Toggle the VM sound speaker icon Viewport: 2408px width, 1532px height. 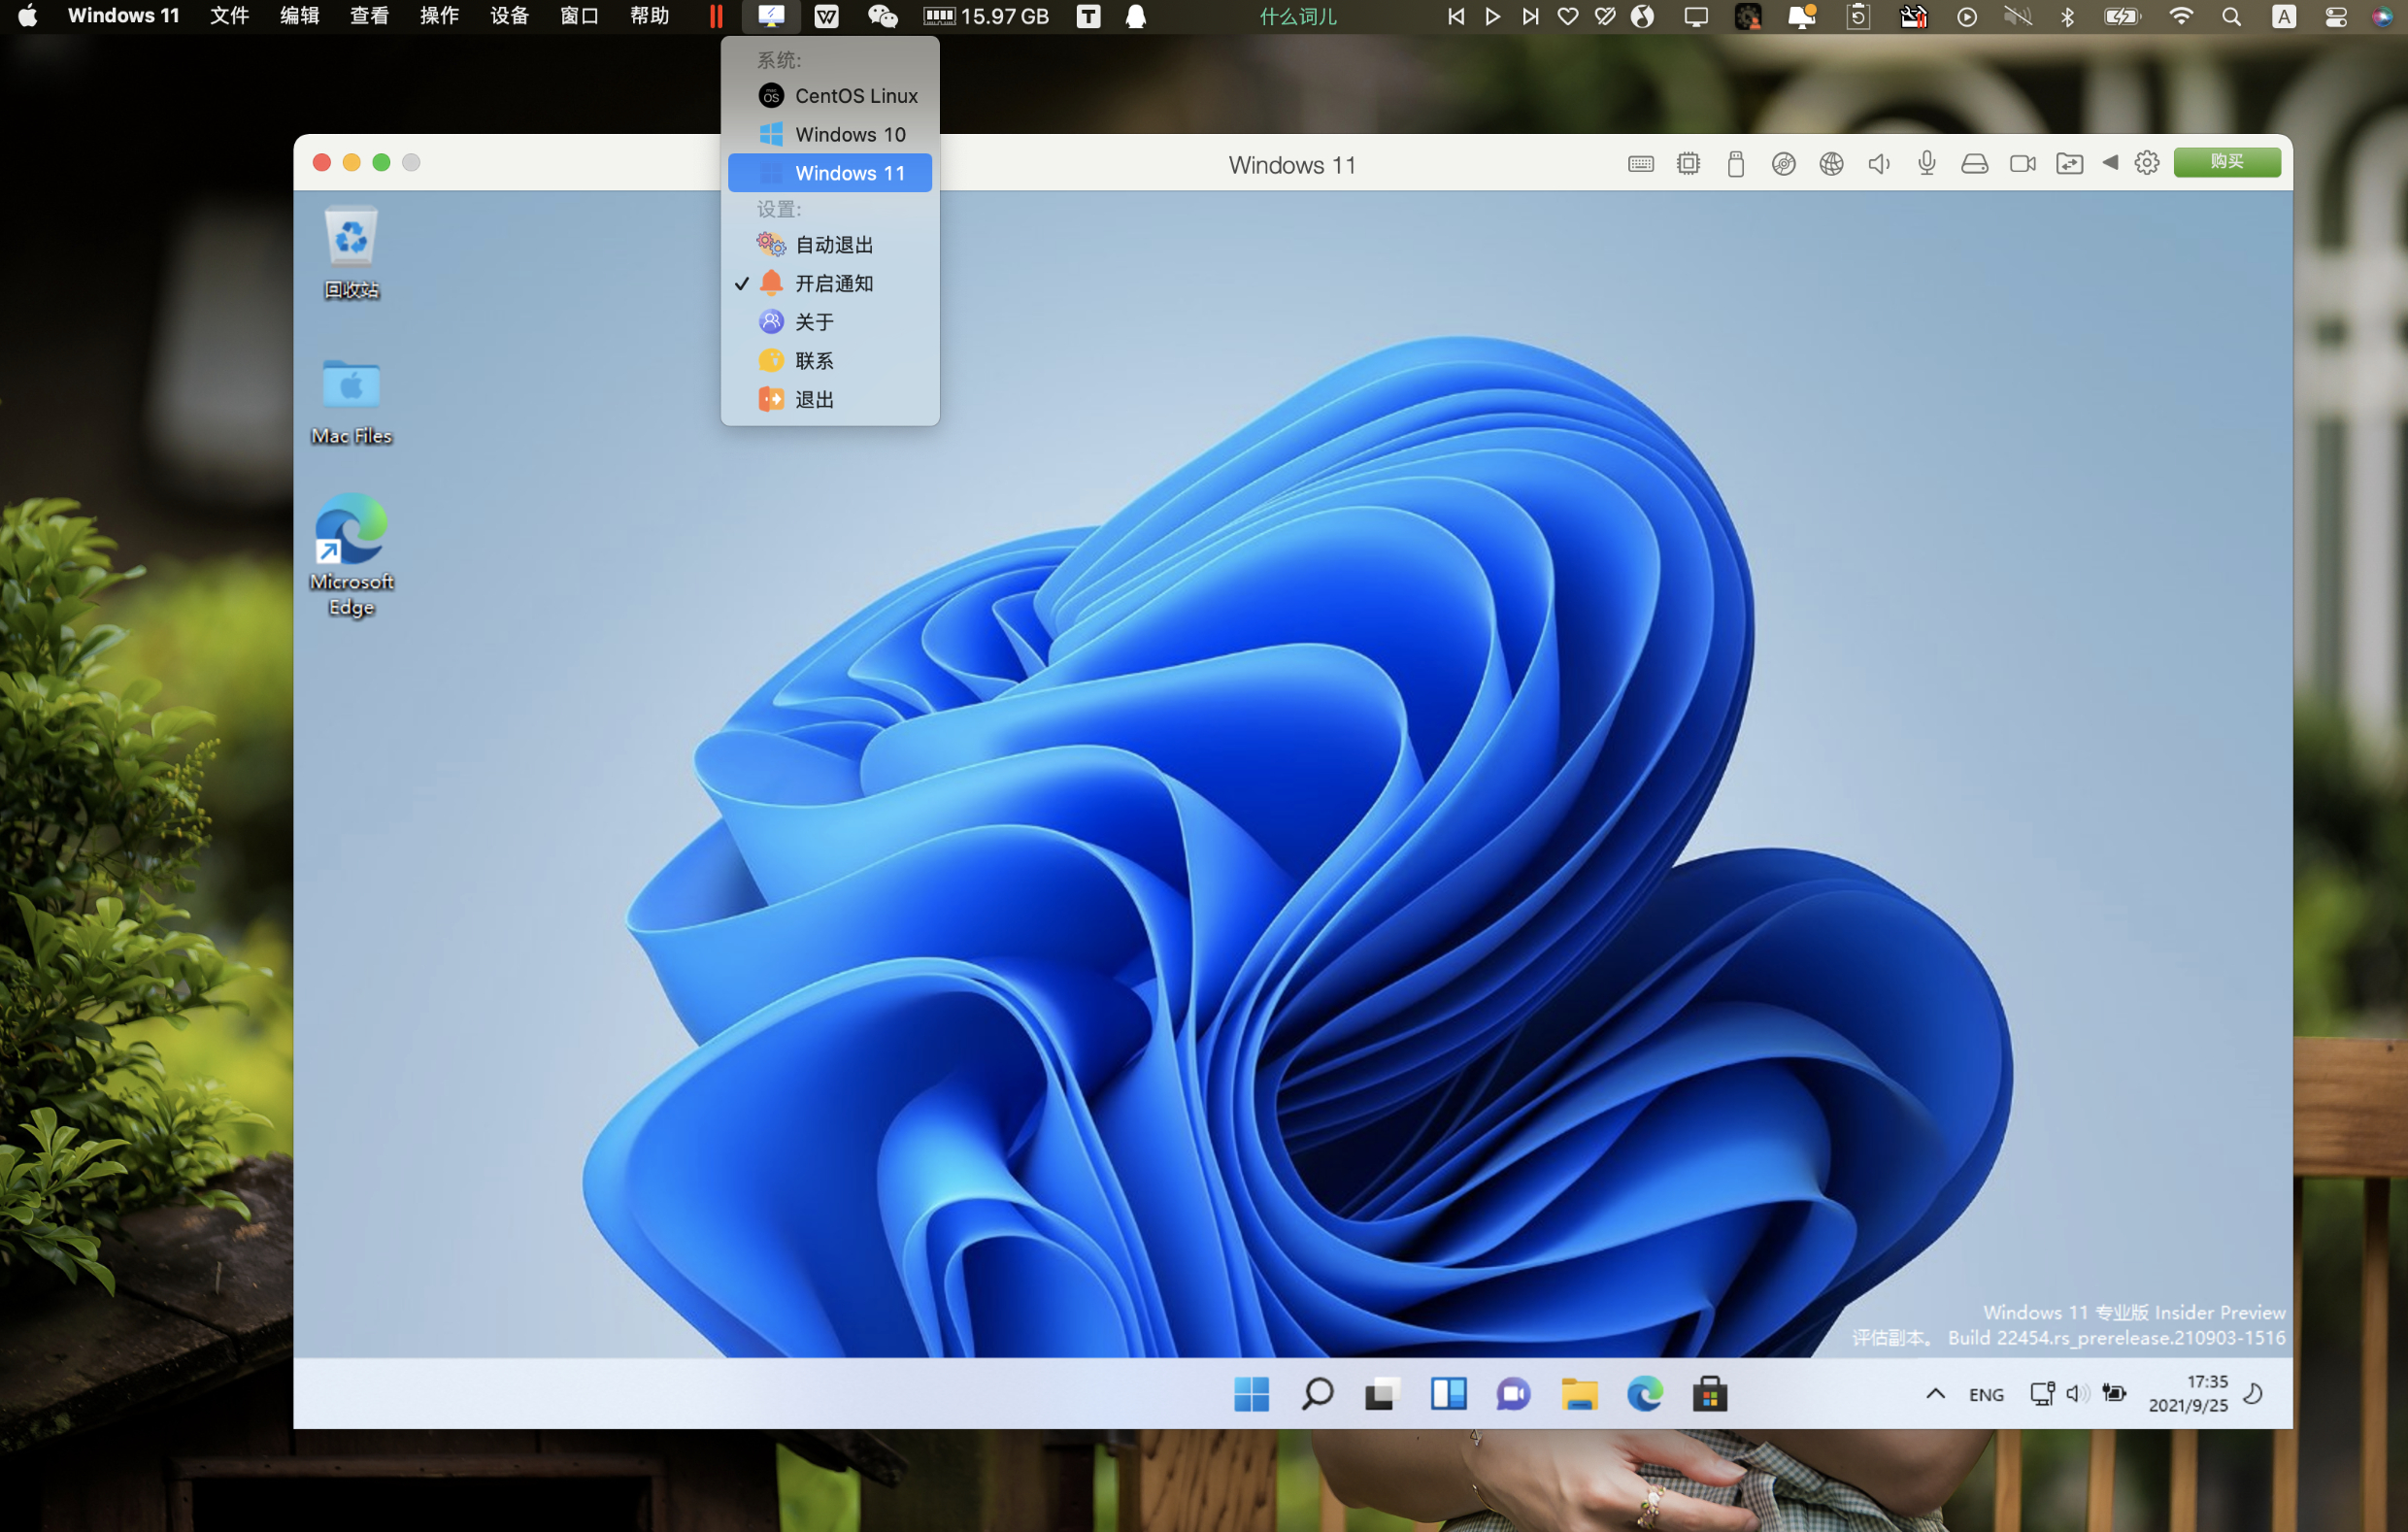click(x=1878, y=164)
